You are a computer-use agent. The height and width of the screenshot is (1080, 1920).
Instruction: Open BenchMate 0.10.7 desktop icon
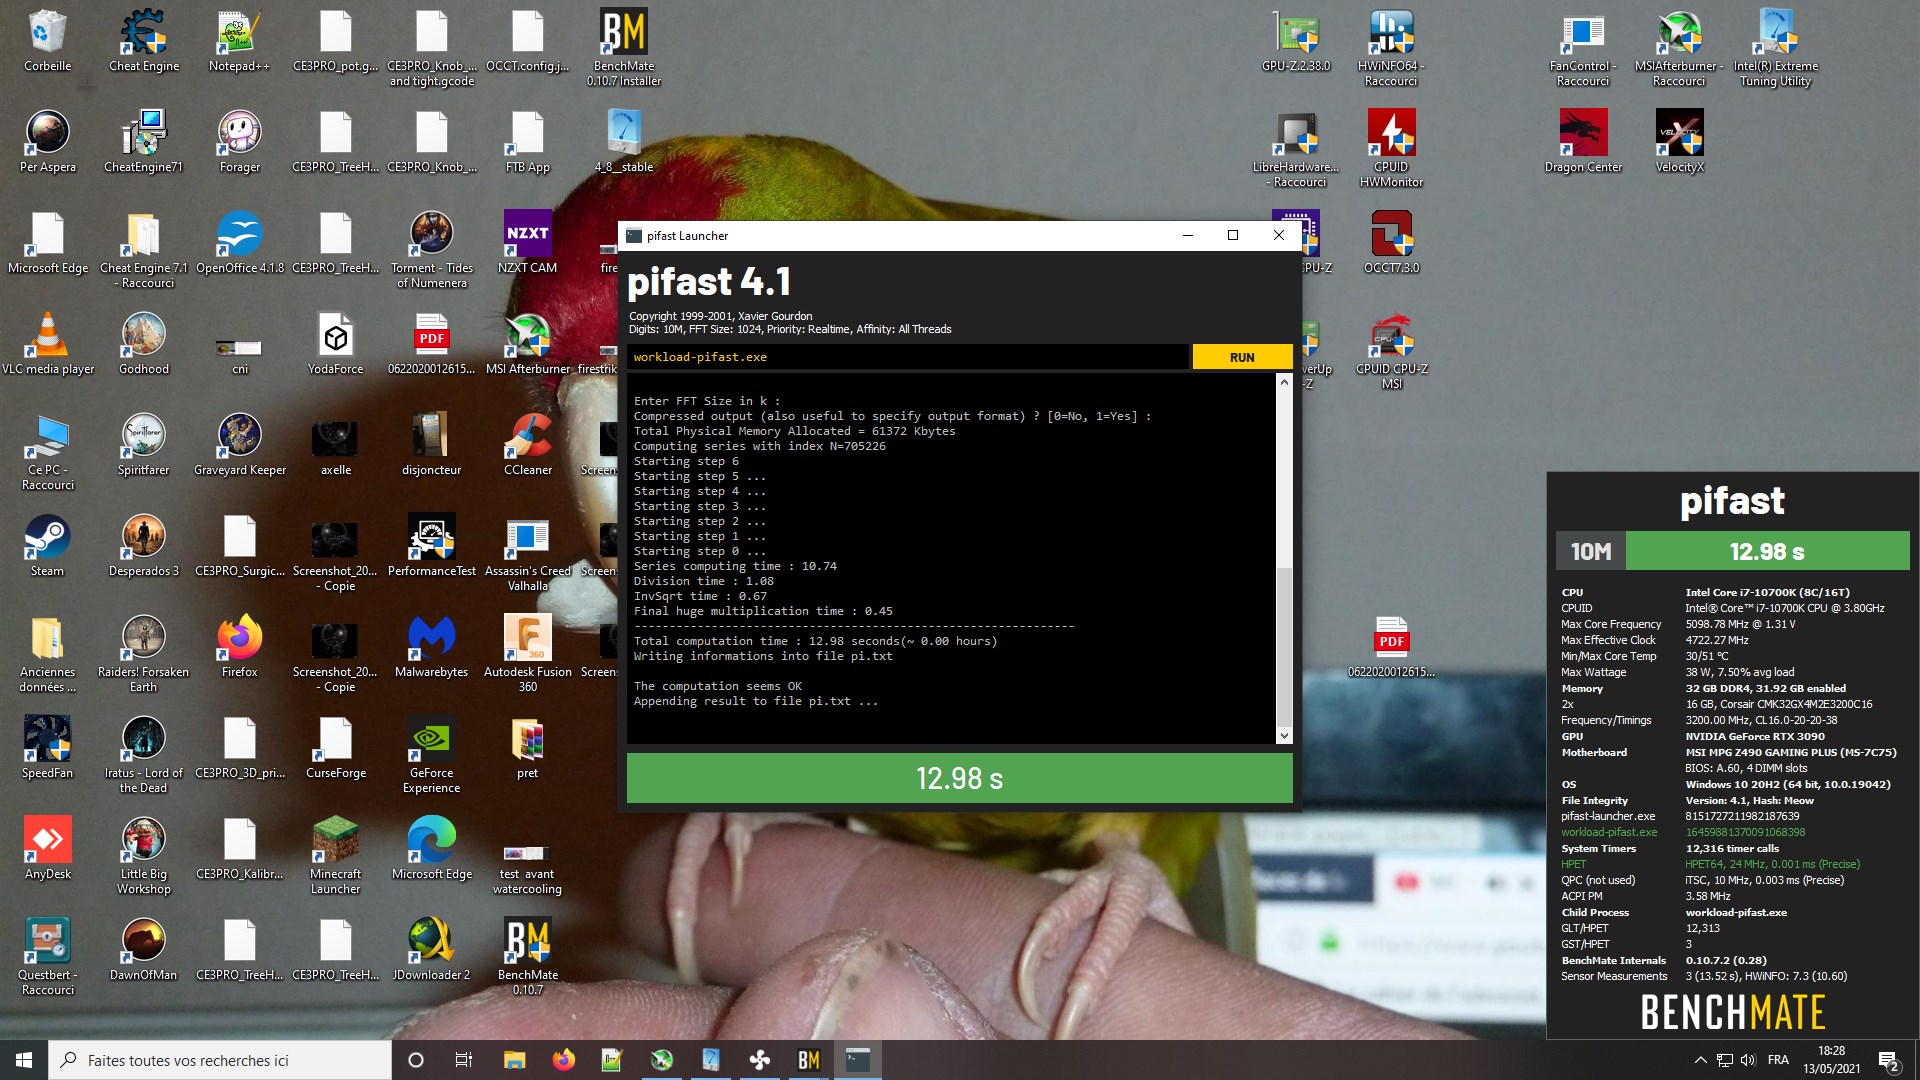pyautogui.click(x=527, y=956)
